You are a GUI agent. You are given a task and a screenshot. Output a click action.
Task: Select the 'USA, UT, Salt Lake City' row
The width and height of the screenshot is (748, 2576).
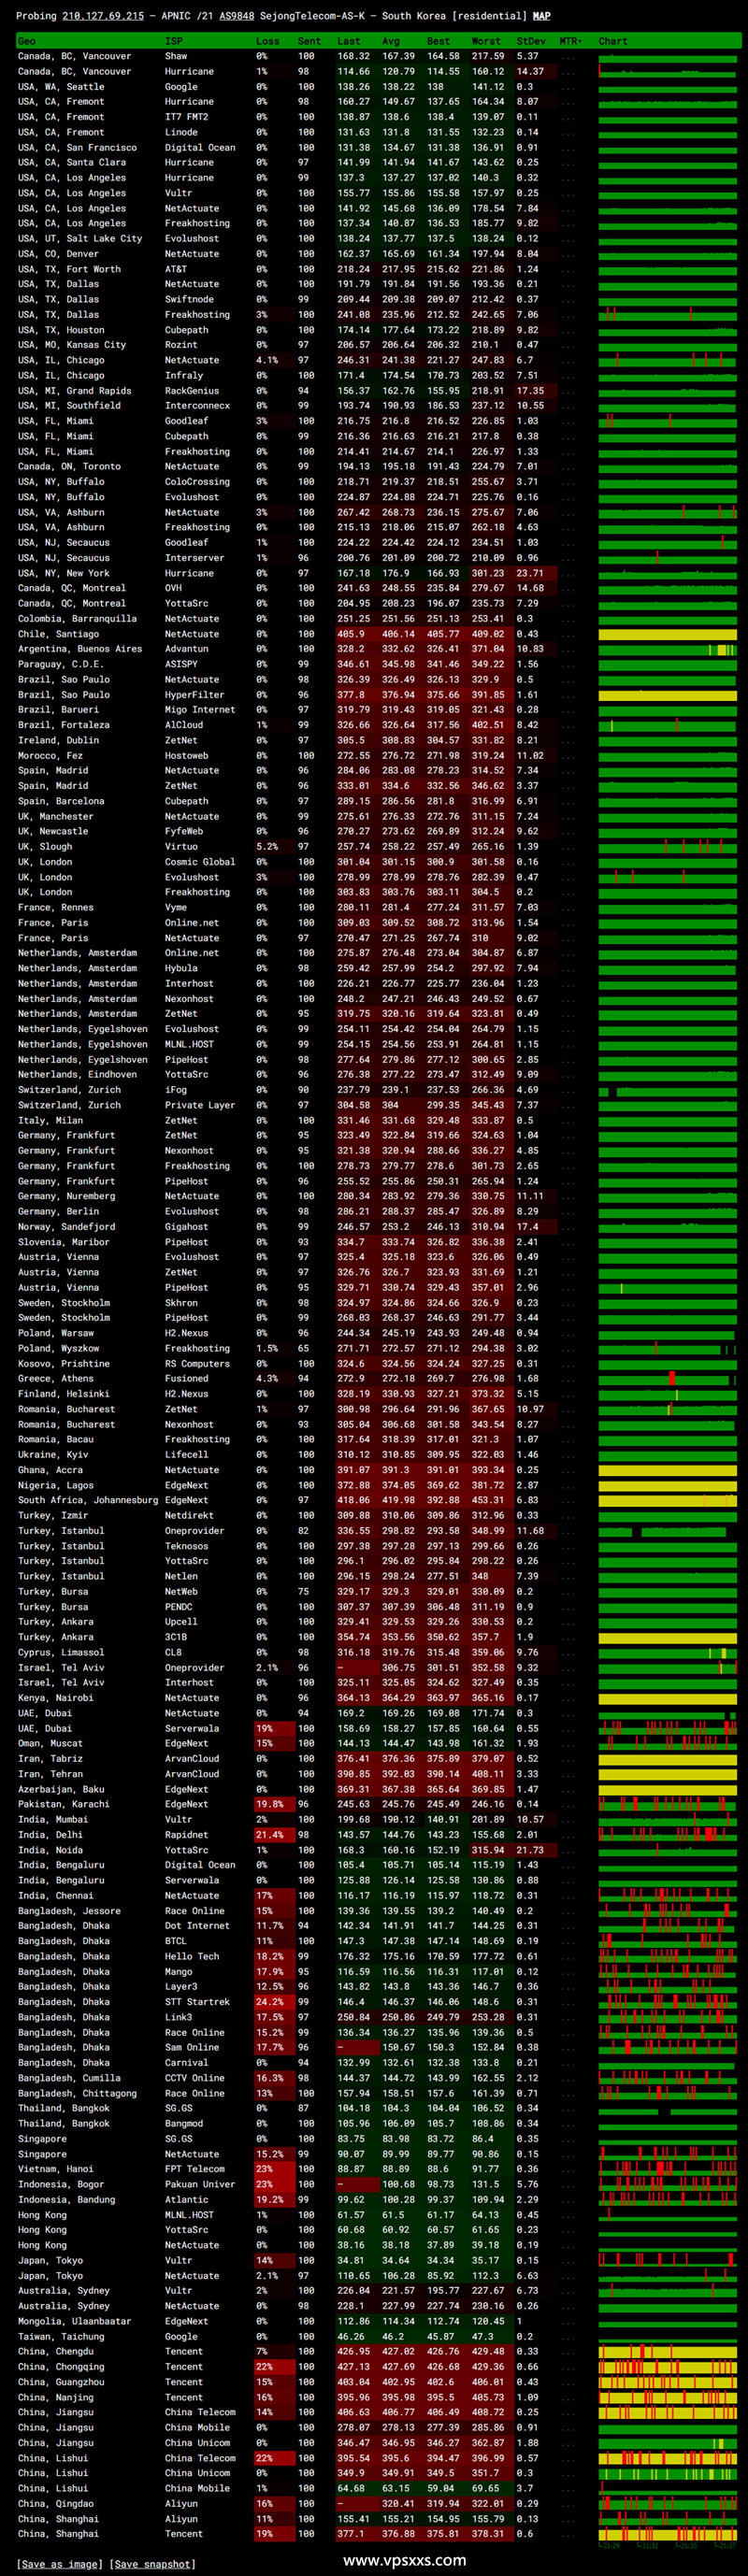tap(379, 239)
